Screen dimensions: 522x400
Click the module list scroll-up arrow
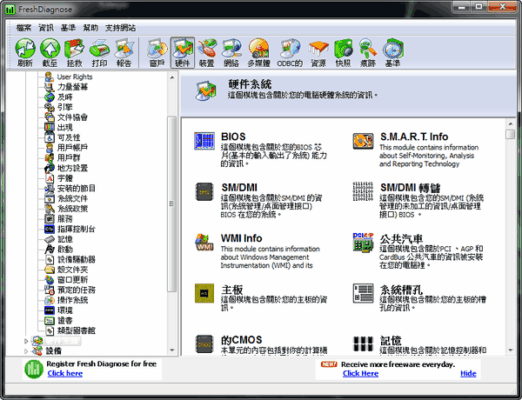point(510,124)
